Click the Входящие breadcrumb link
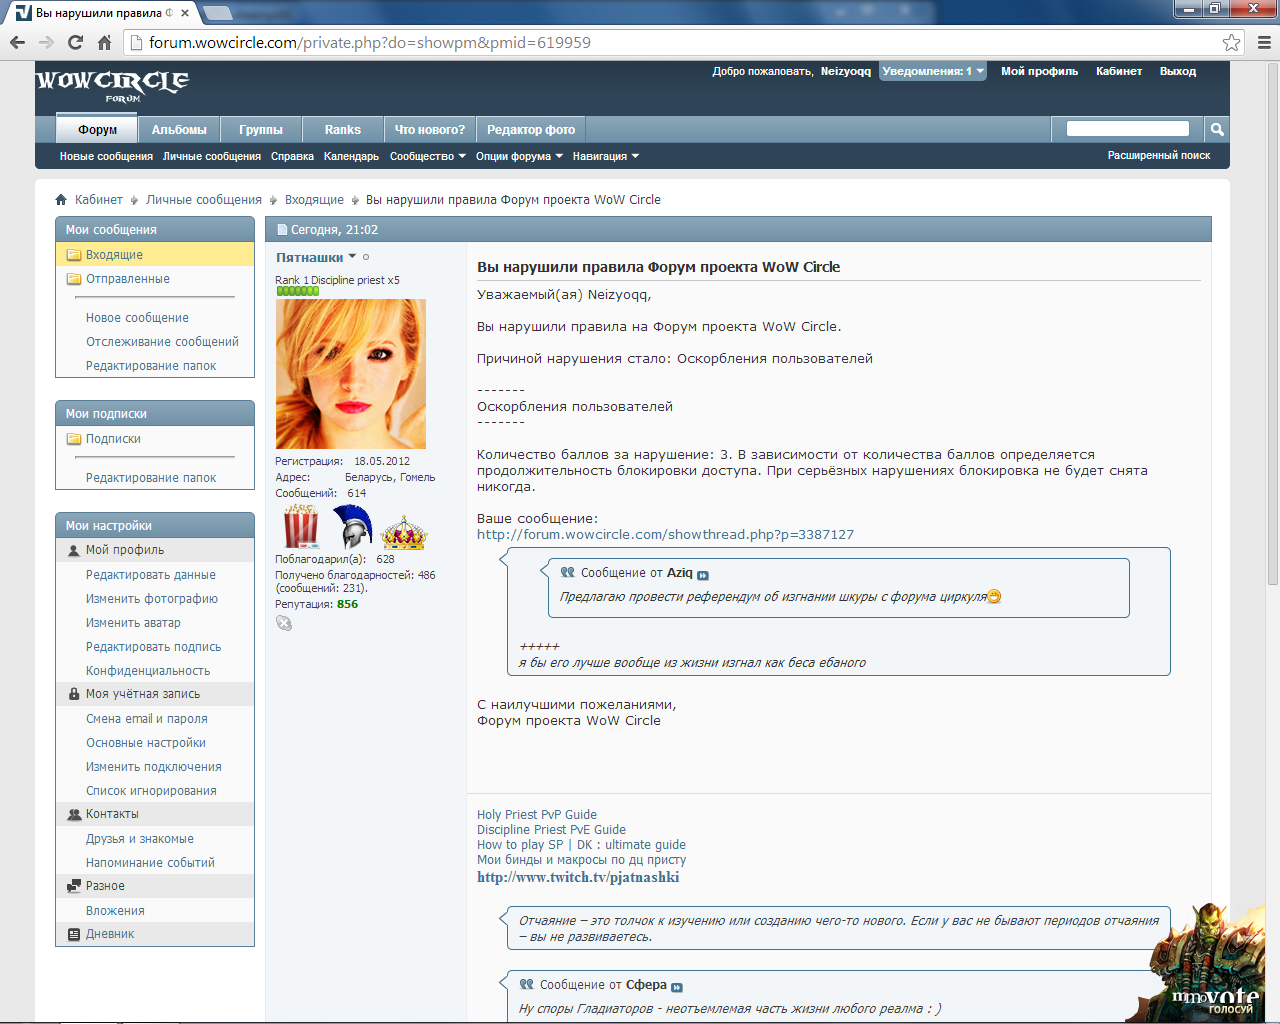This screenshot has width=1280, height=1024. coord(314,200)
